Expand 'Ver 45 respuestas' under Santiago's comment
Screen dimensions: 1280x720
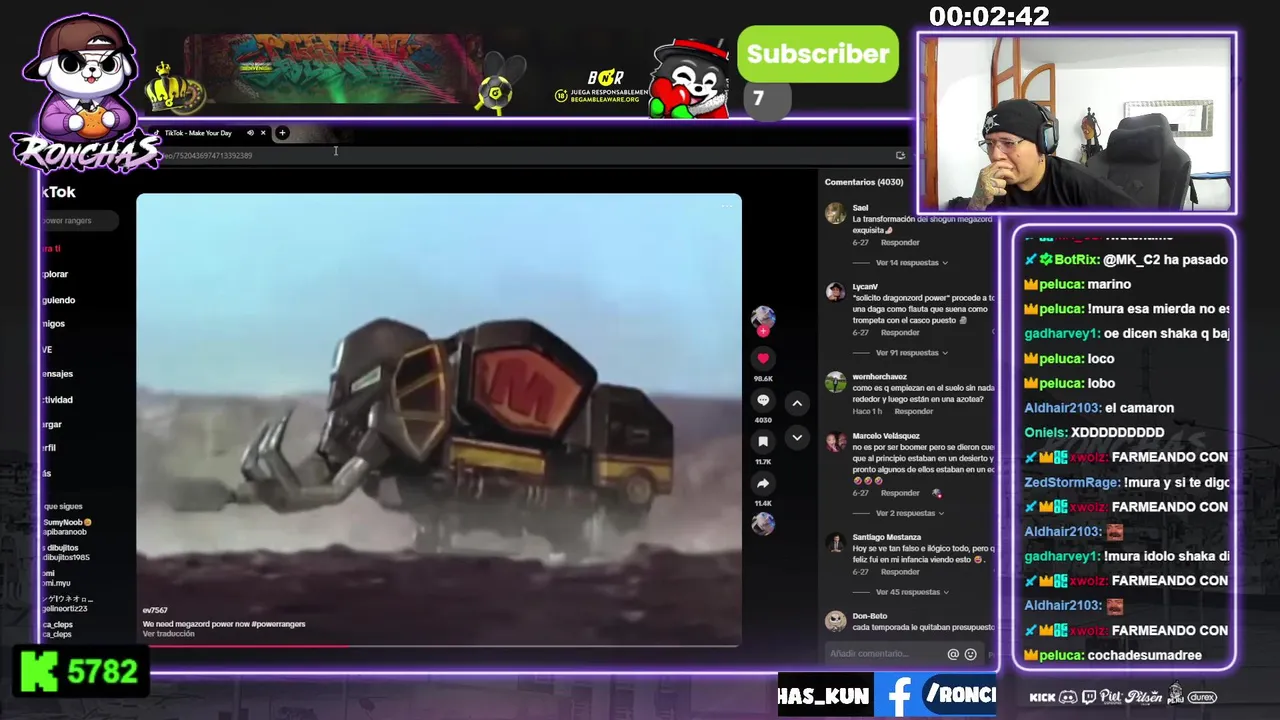pos(911,592)
